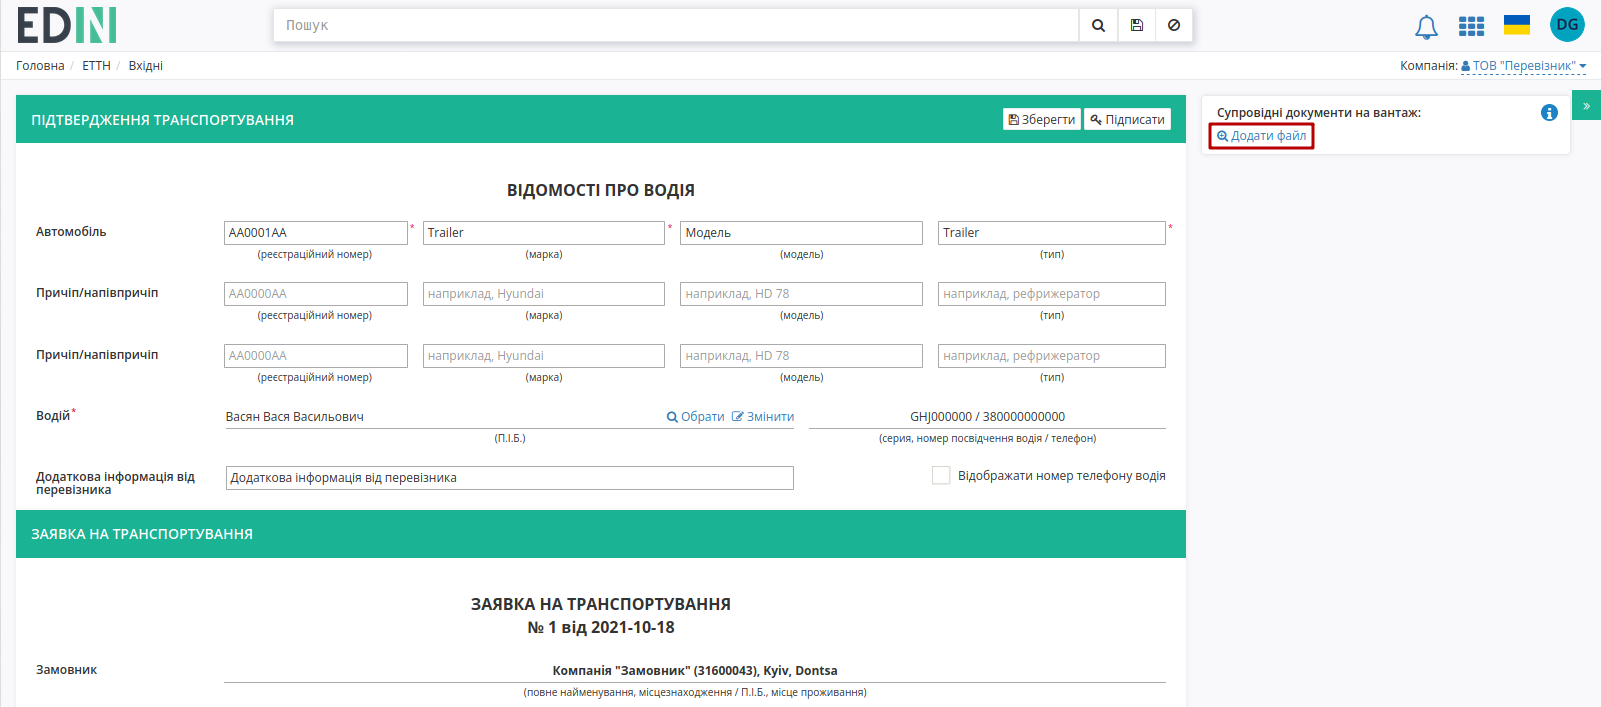Enable showing driver's phone number checkbox
This screenshot has width=1601, height=707.
pyautogui.click(x=941, y=476)
